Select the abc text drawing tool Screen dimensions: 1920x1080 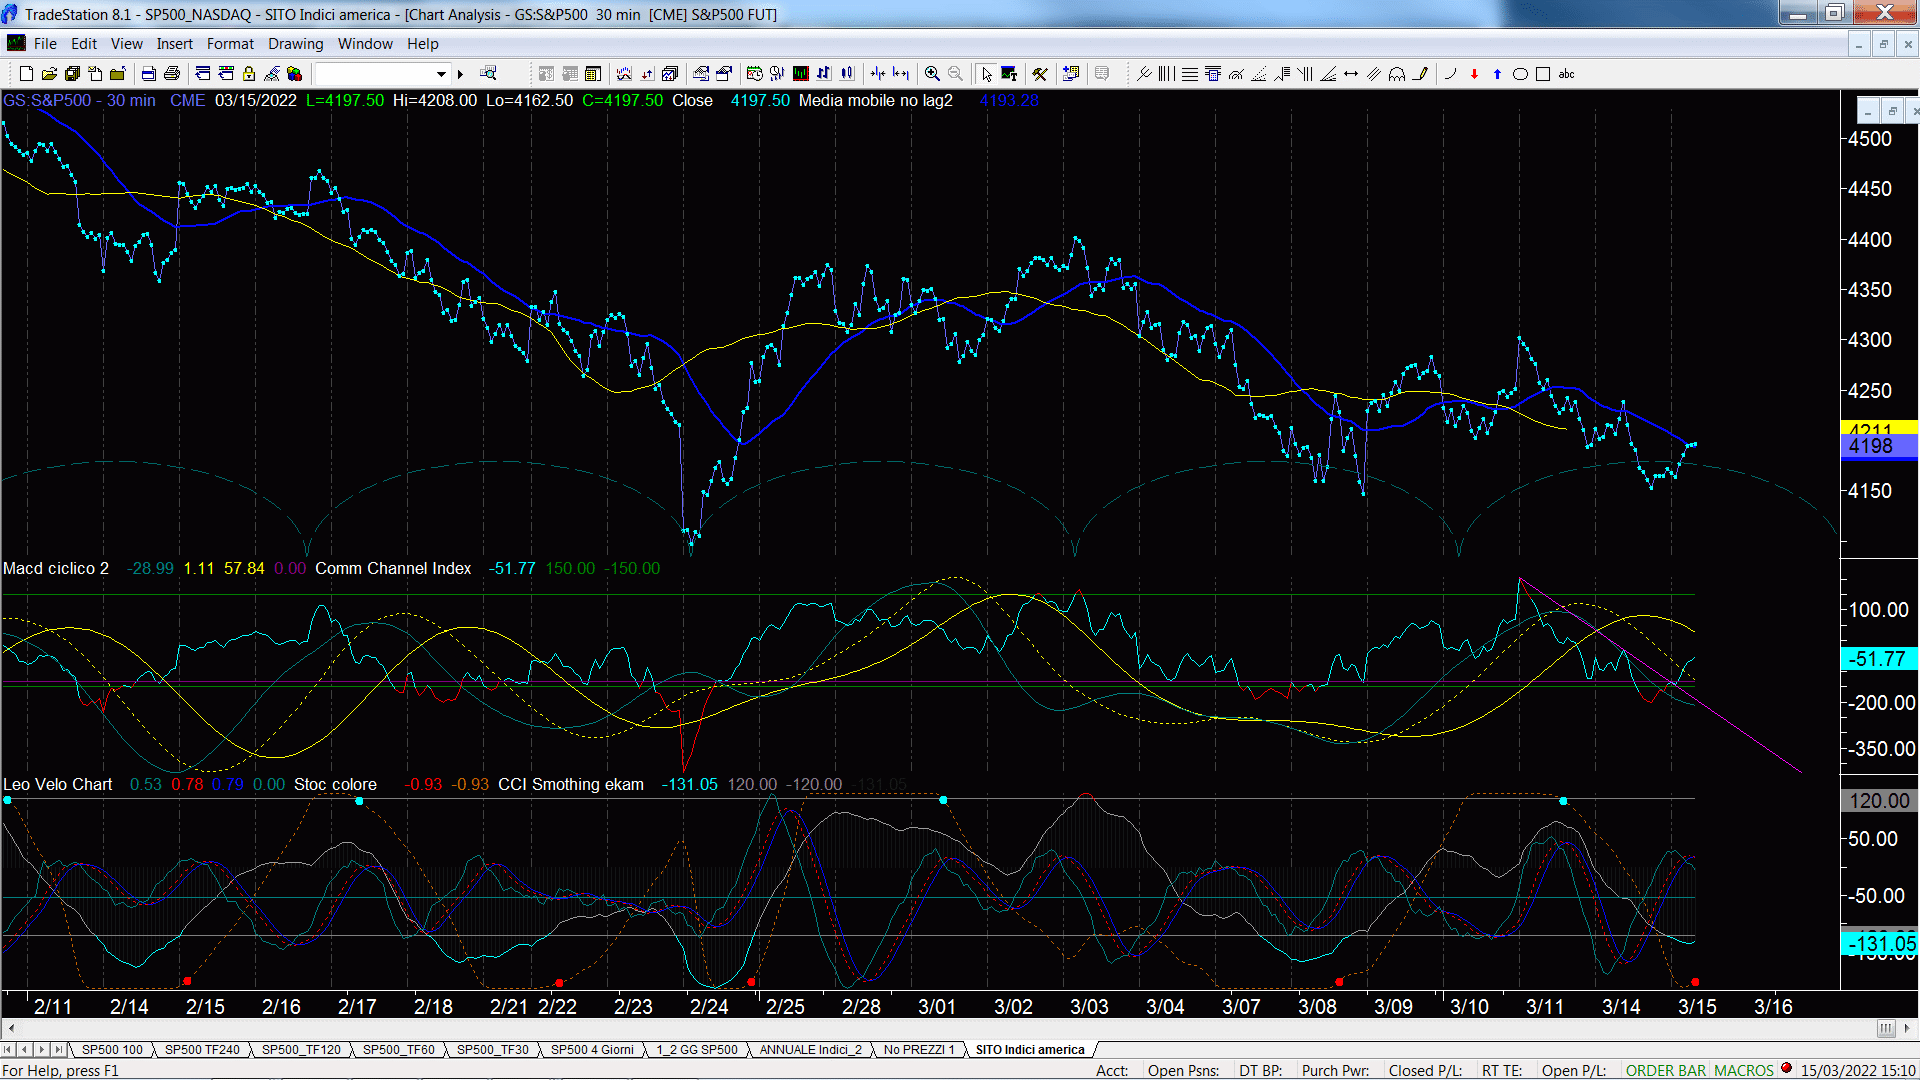1567,74
